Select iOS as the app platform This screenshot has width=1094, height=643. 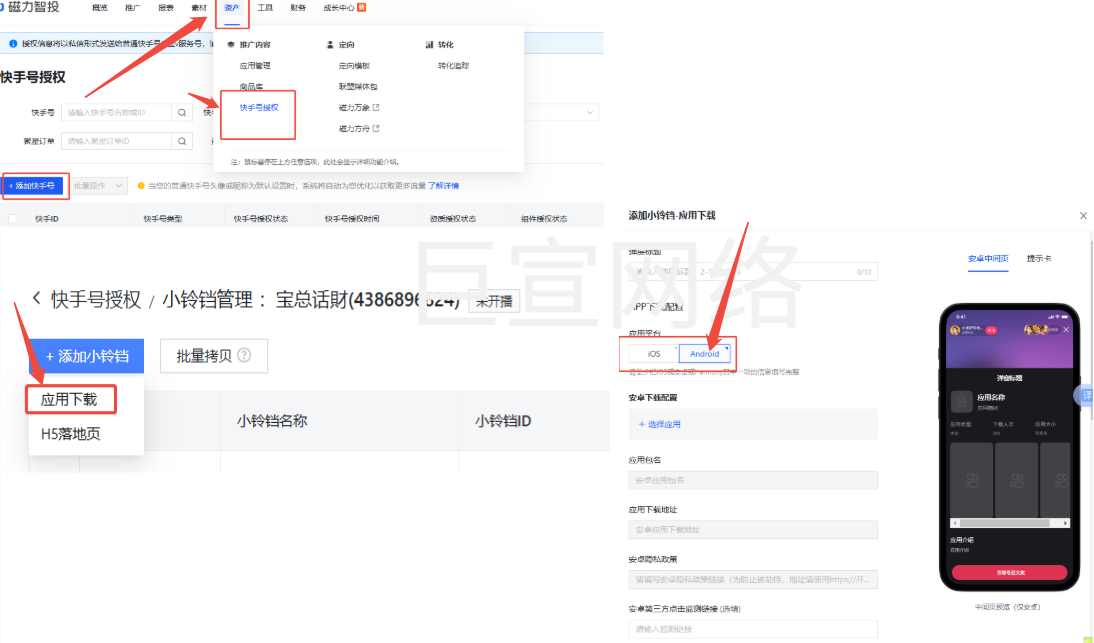pyautogui.click(x=654, y=354)
